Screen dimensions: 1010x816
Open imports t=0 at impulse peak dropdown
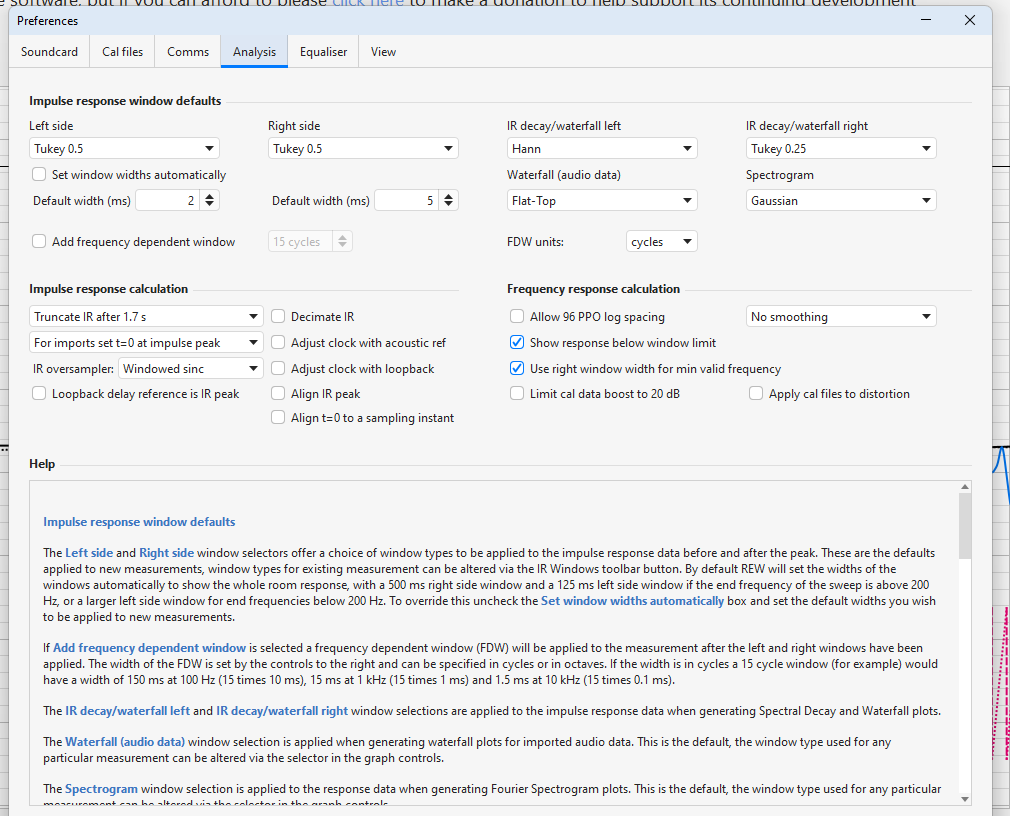[x=146, y=343]
